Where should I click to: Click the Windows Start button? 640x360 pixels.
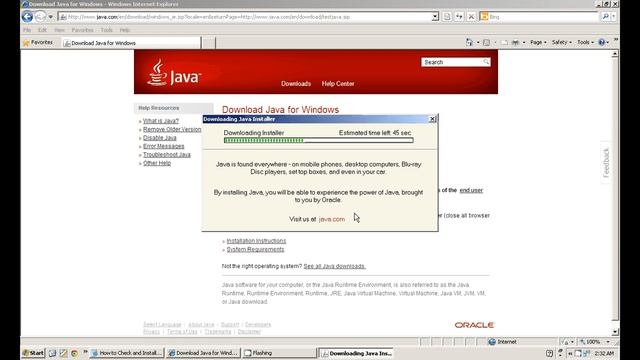coord(33,353)
